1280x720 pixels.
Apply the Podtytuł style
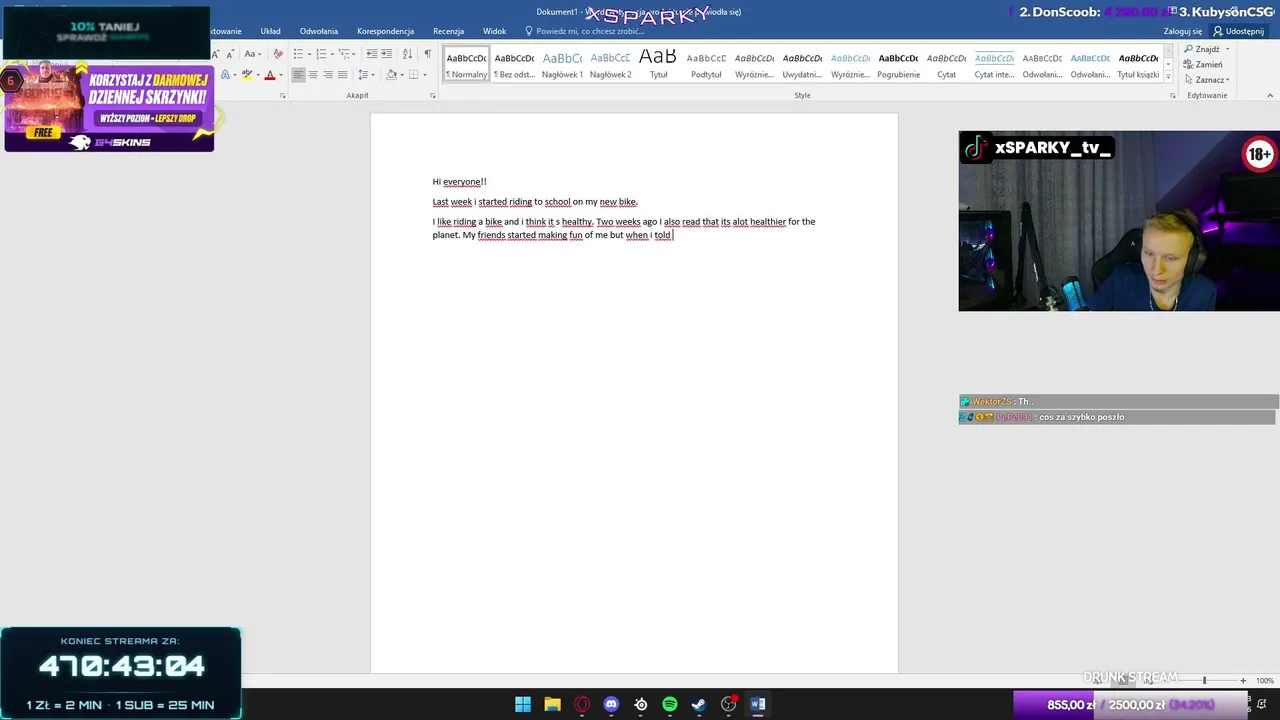[x=706, y=64]
